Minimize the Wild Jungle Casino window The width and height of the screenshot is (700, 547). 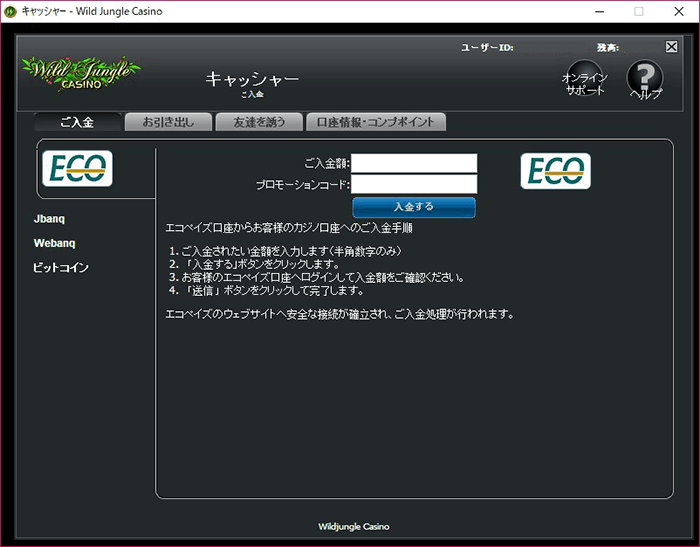600,11
